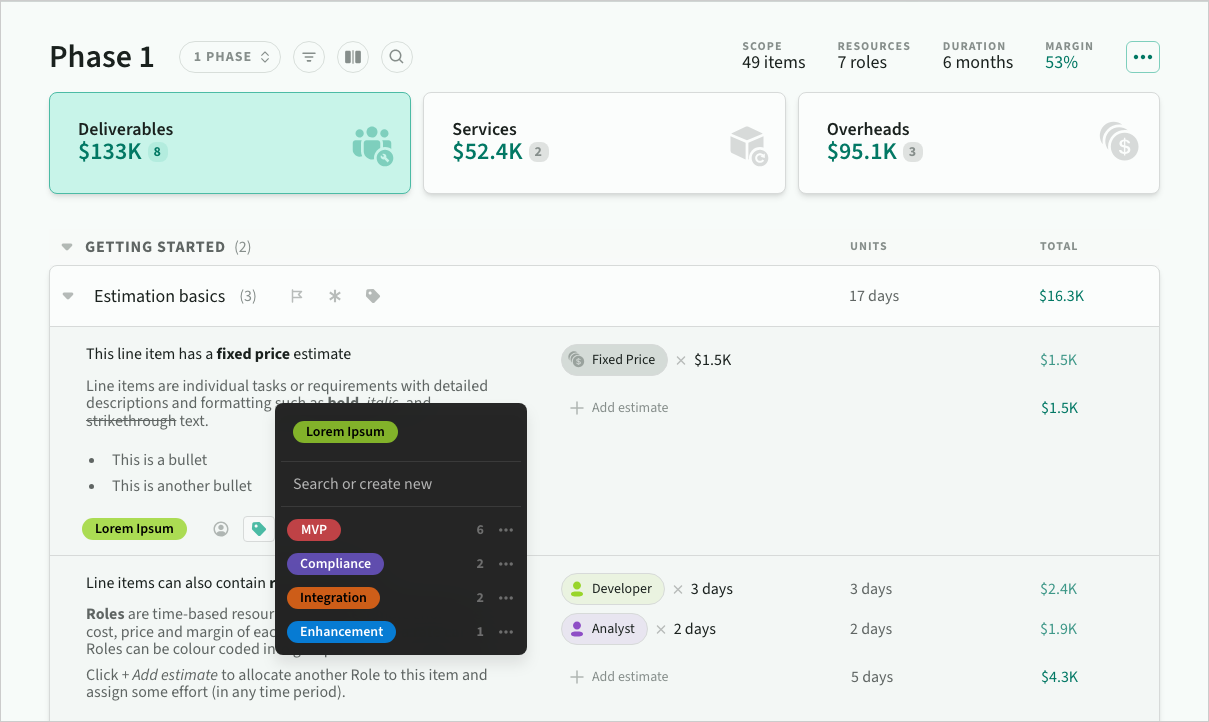Open the three-dot menu in top right
1209x722 pixels.
[x=1143, y=57]
